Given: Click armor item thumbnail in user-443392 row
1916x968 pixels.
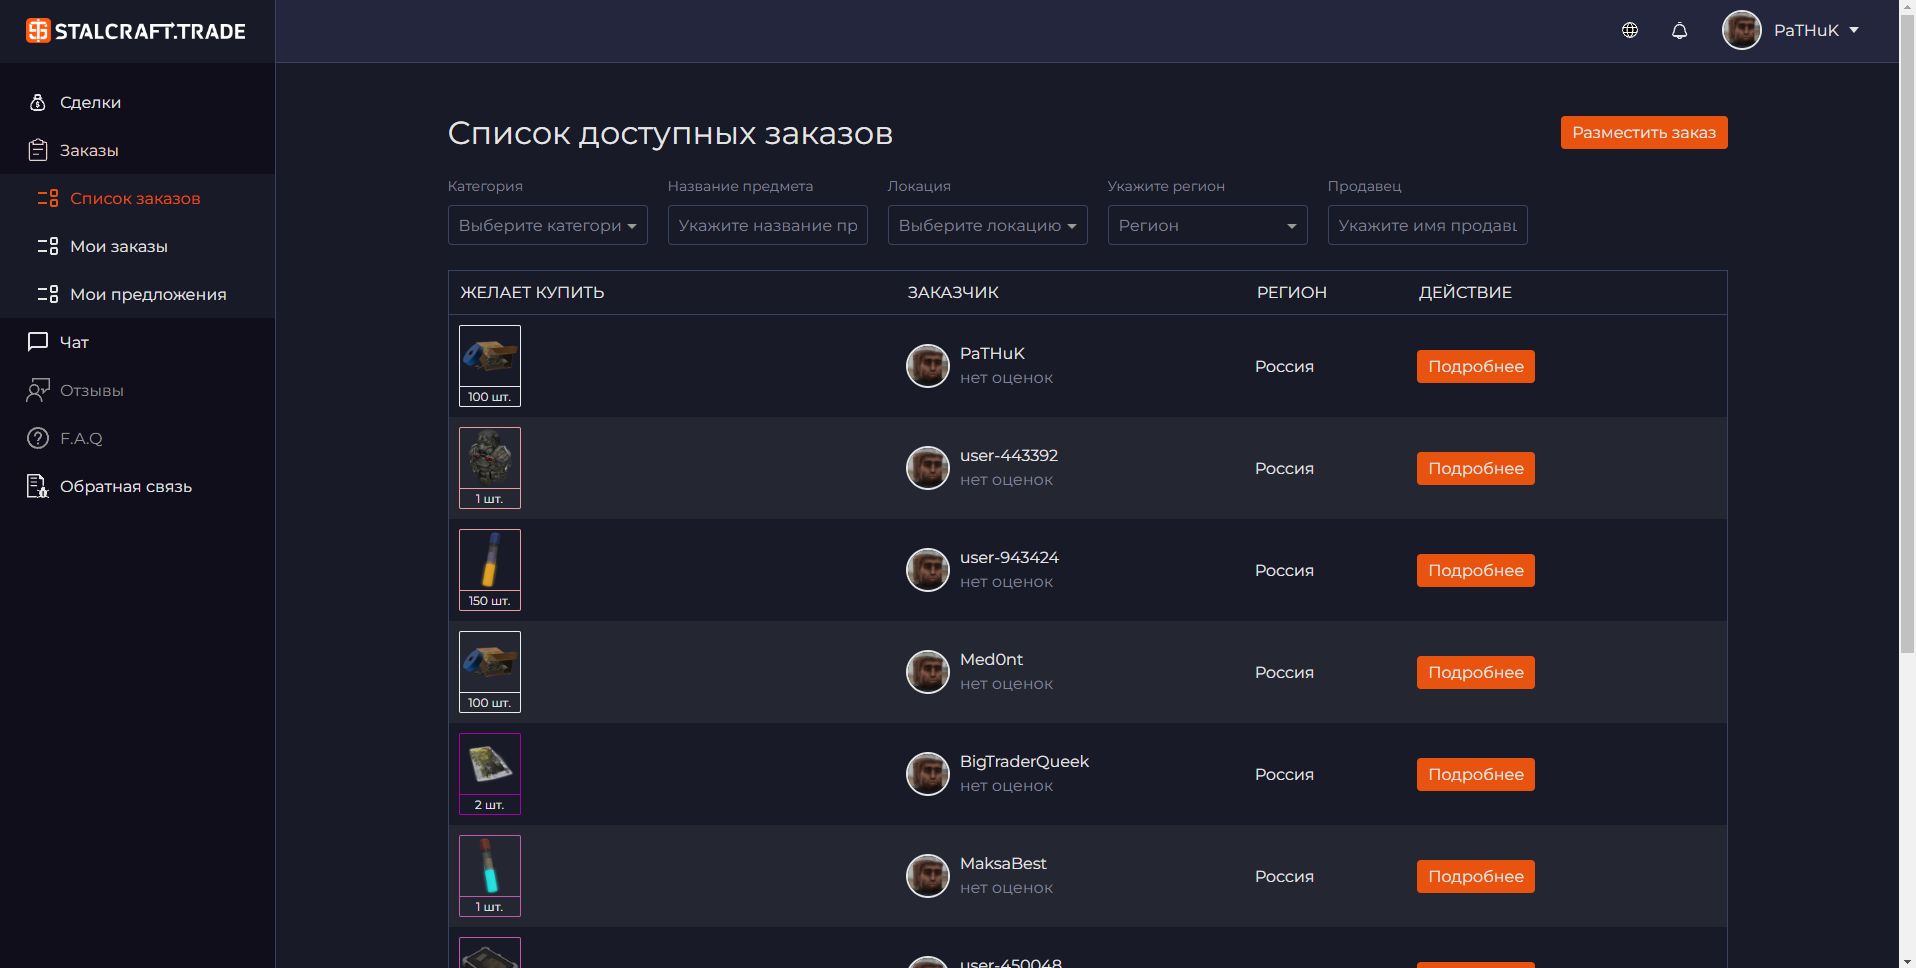Looking at the screenshot, I should point(490,468).
